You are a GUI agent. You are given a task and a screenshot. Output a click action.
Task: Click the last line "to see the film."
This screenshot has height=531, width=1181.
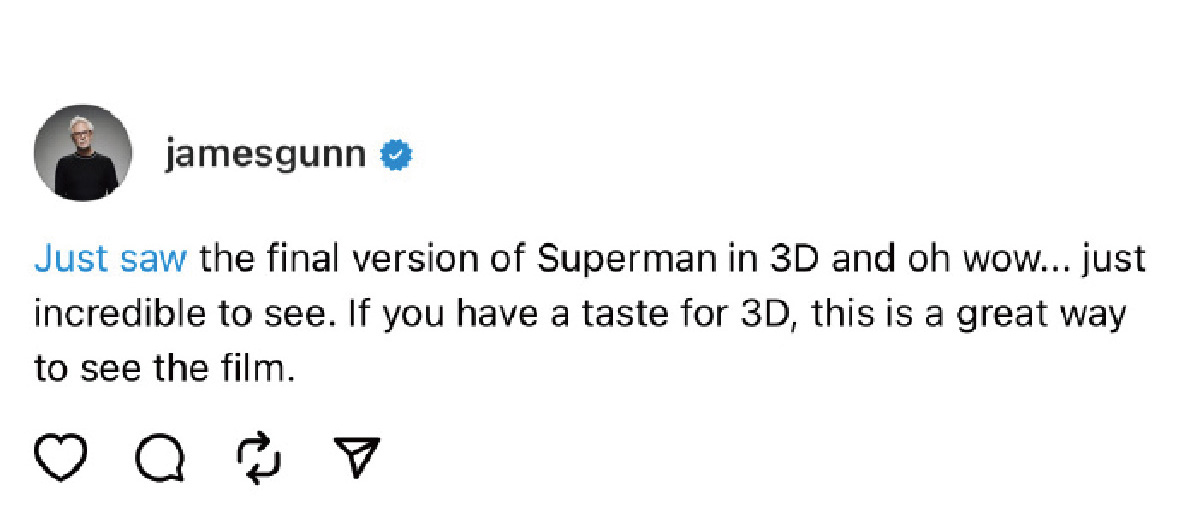pos(166,369)
